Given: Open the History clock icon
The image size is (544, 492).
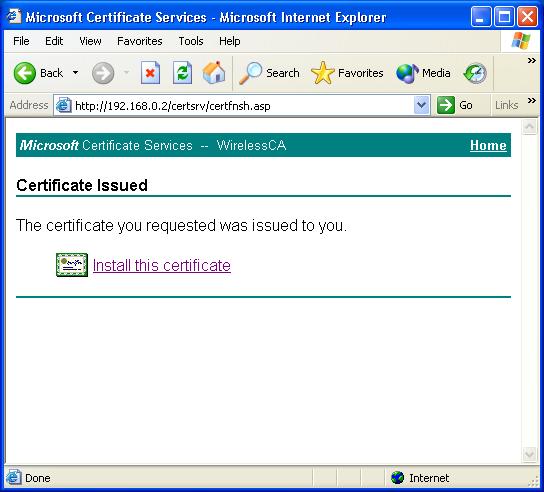Looking at the screenshot, I should [x=475, y=73].
